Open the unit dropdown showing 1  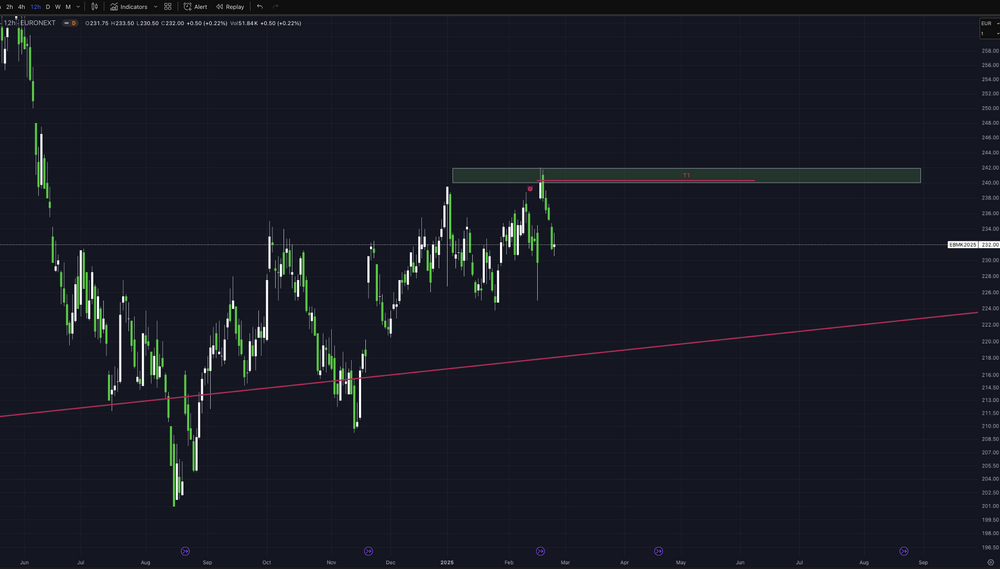click(x=990, y=33)
